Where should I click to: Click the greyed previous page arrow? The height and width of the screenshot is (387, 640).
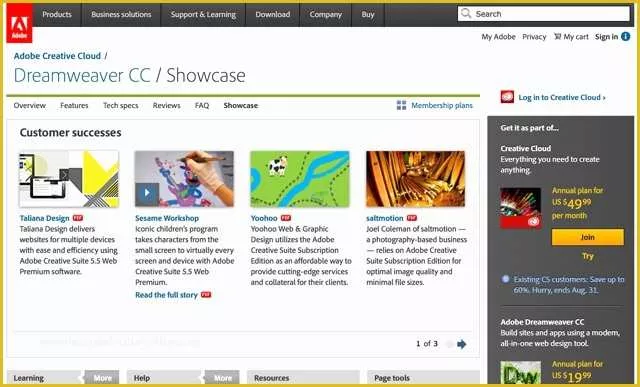click(x=449, y=344)
